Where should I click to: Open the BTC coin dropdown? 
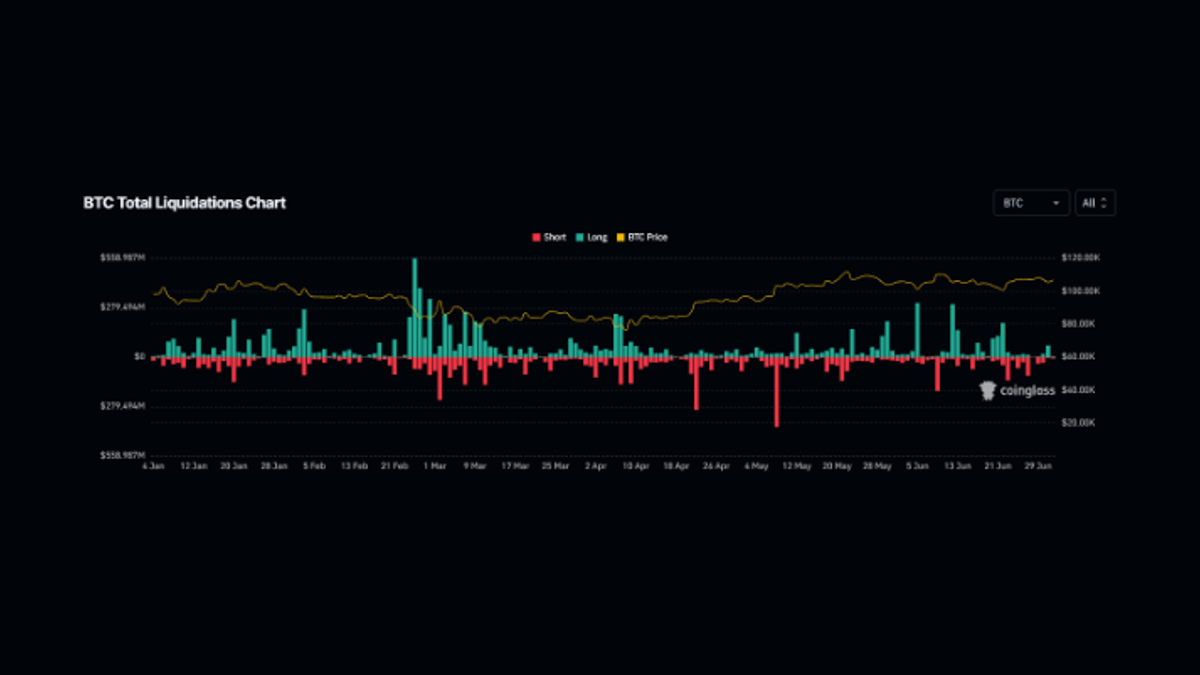tap(1030, 203)
